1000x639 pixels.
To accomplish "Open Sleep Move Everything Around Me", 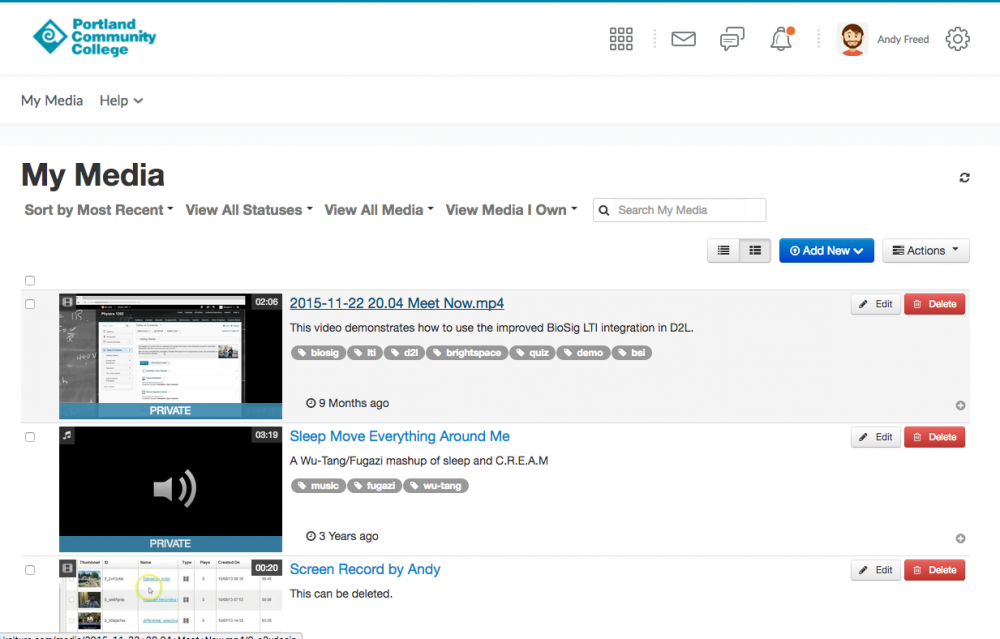I will 399,436.
